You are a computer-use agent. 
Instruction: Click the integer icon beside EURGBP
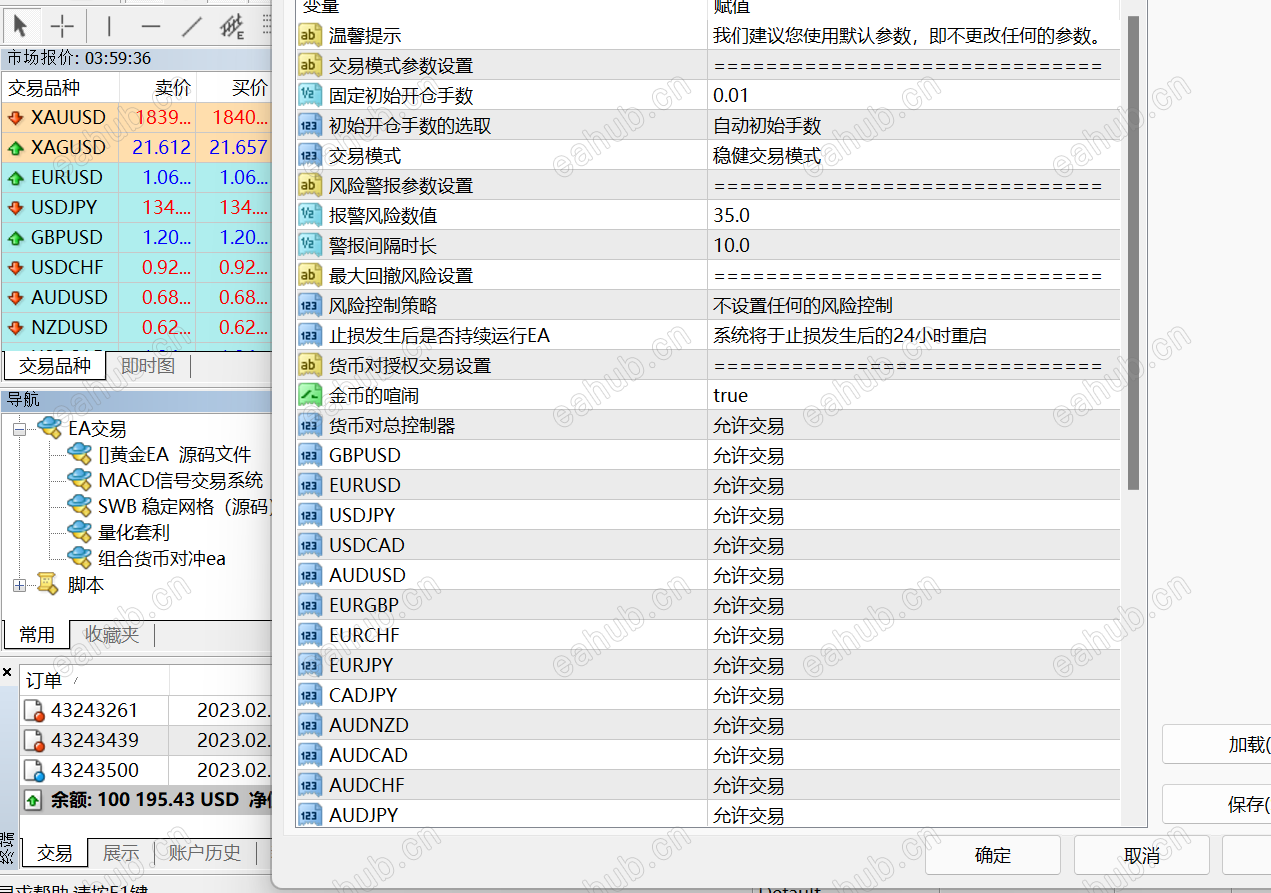[x=310, y=605]
